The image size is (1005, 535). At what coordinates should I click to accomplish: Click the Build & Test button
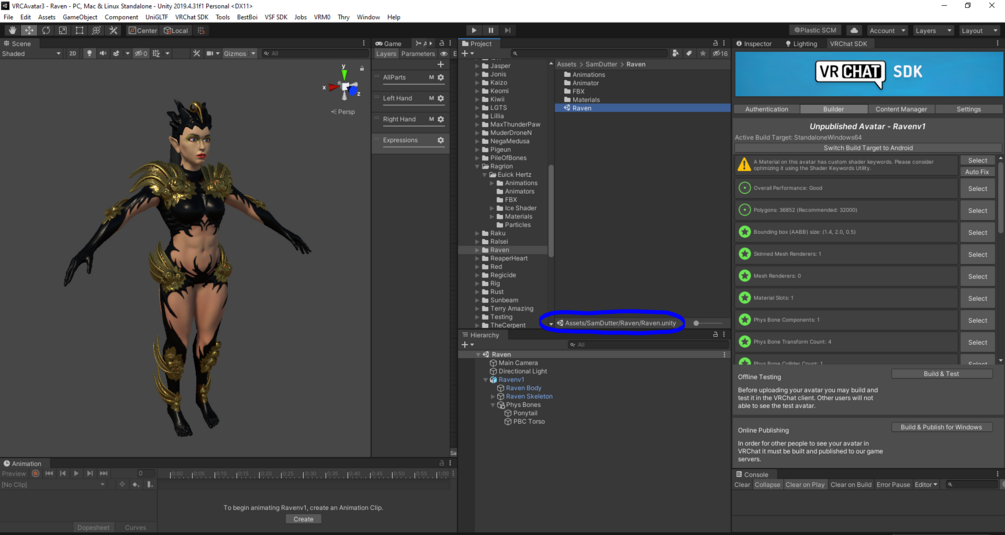tap(941, 374)
